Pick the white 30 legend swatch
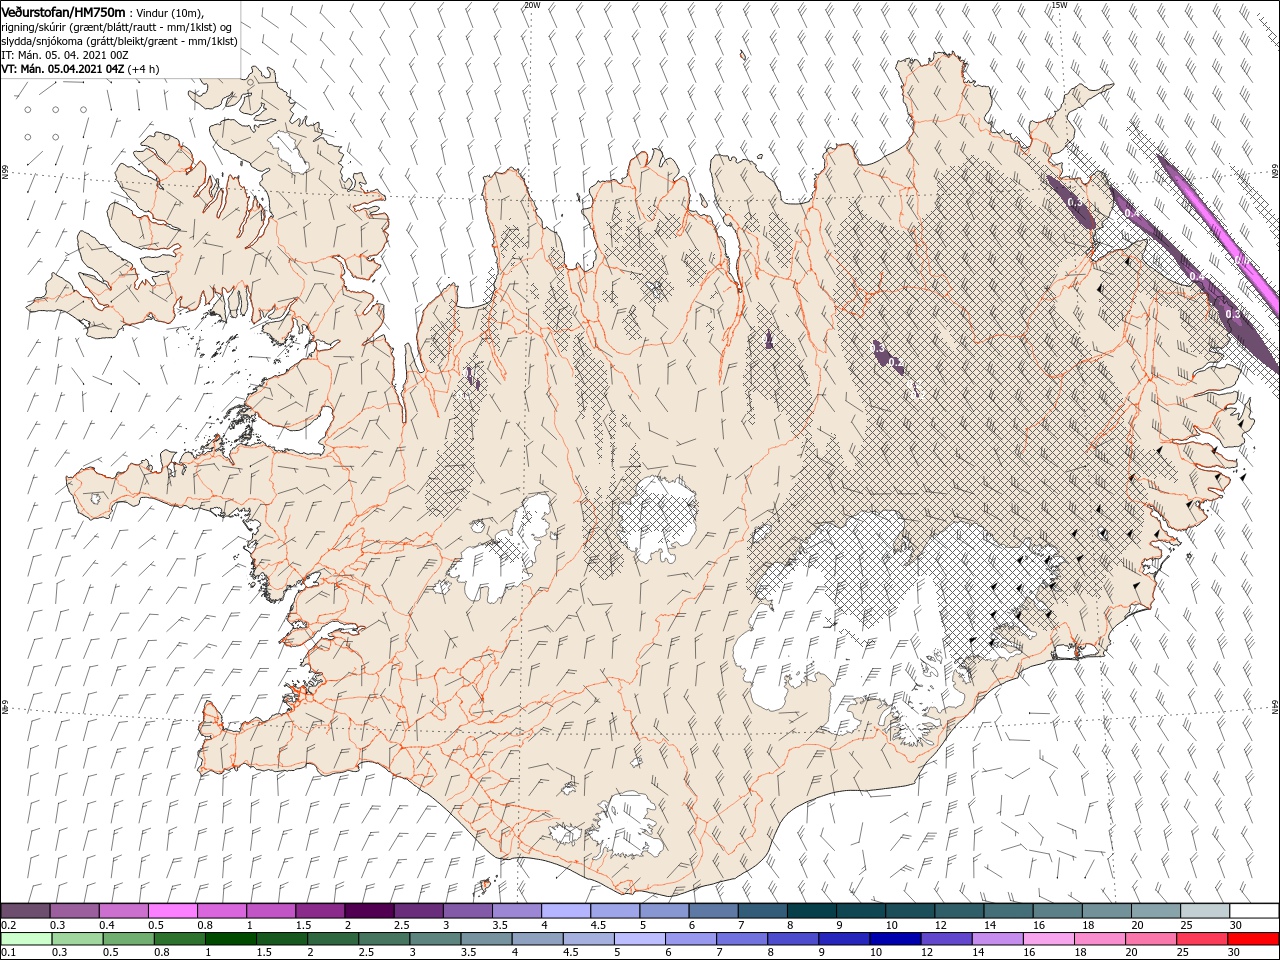 (1254, 911)
